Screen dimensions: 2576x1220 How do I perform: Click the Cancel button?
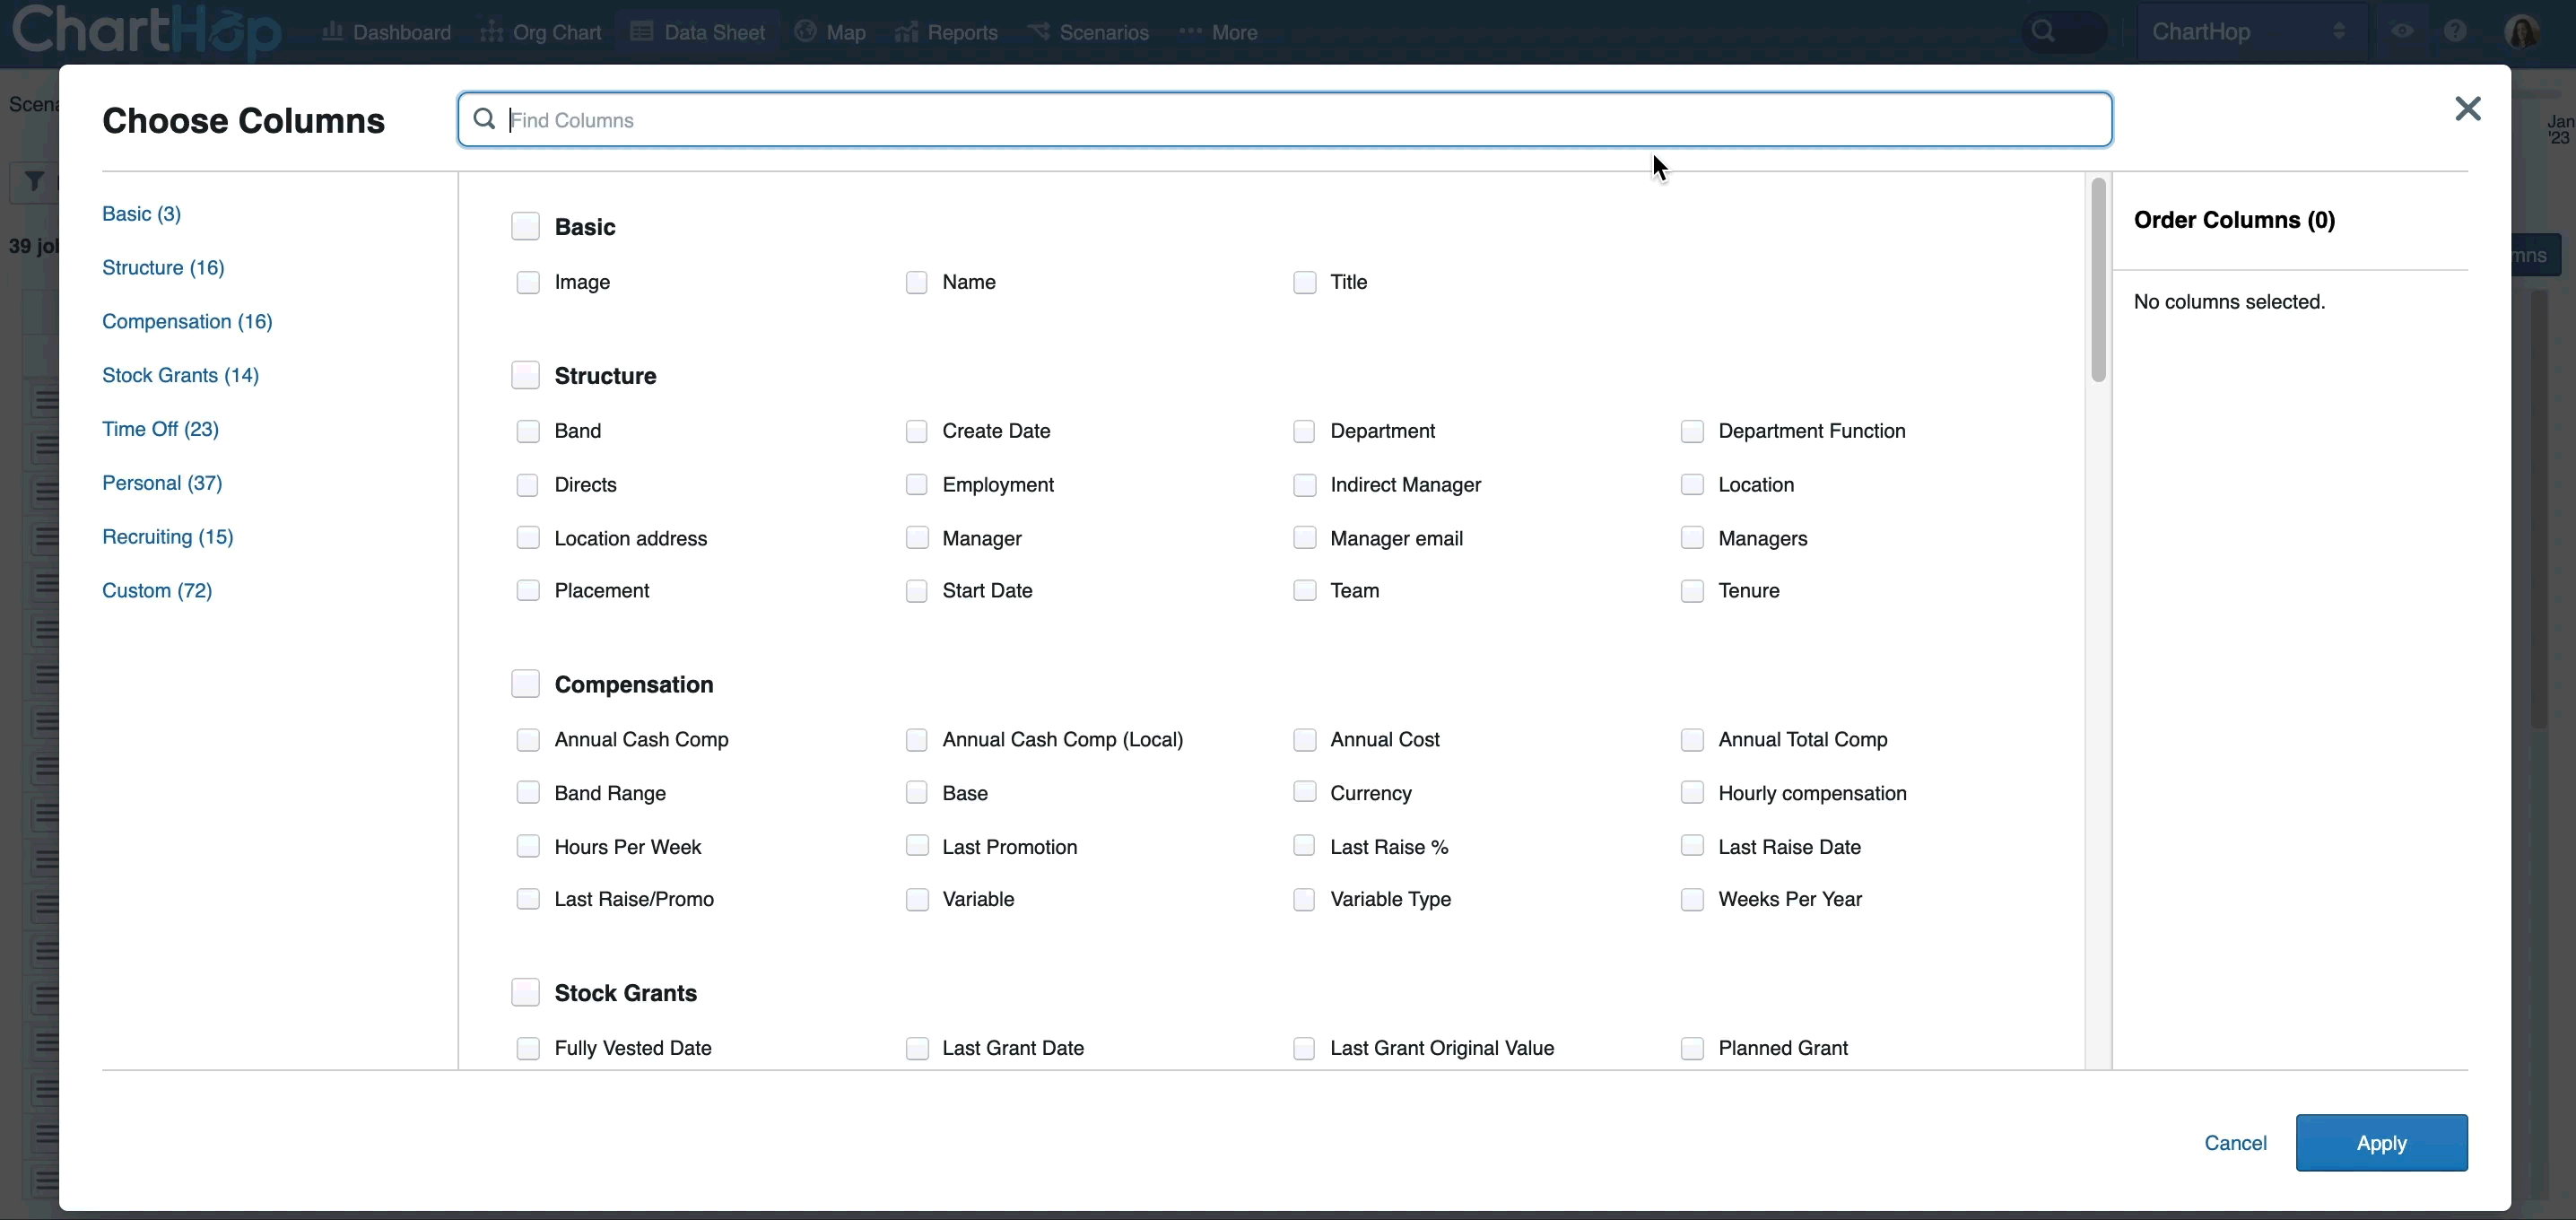(2235, 1143)
